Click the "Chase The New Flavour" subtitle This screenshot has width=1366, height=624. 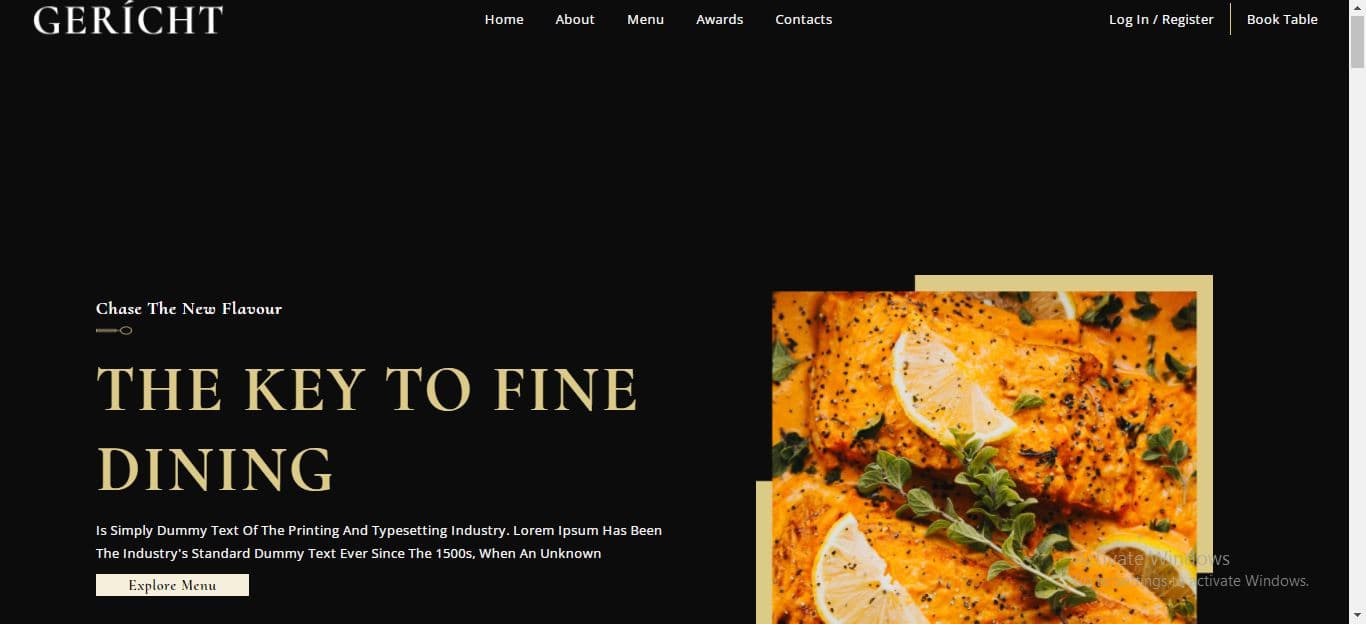coord(189,308)
